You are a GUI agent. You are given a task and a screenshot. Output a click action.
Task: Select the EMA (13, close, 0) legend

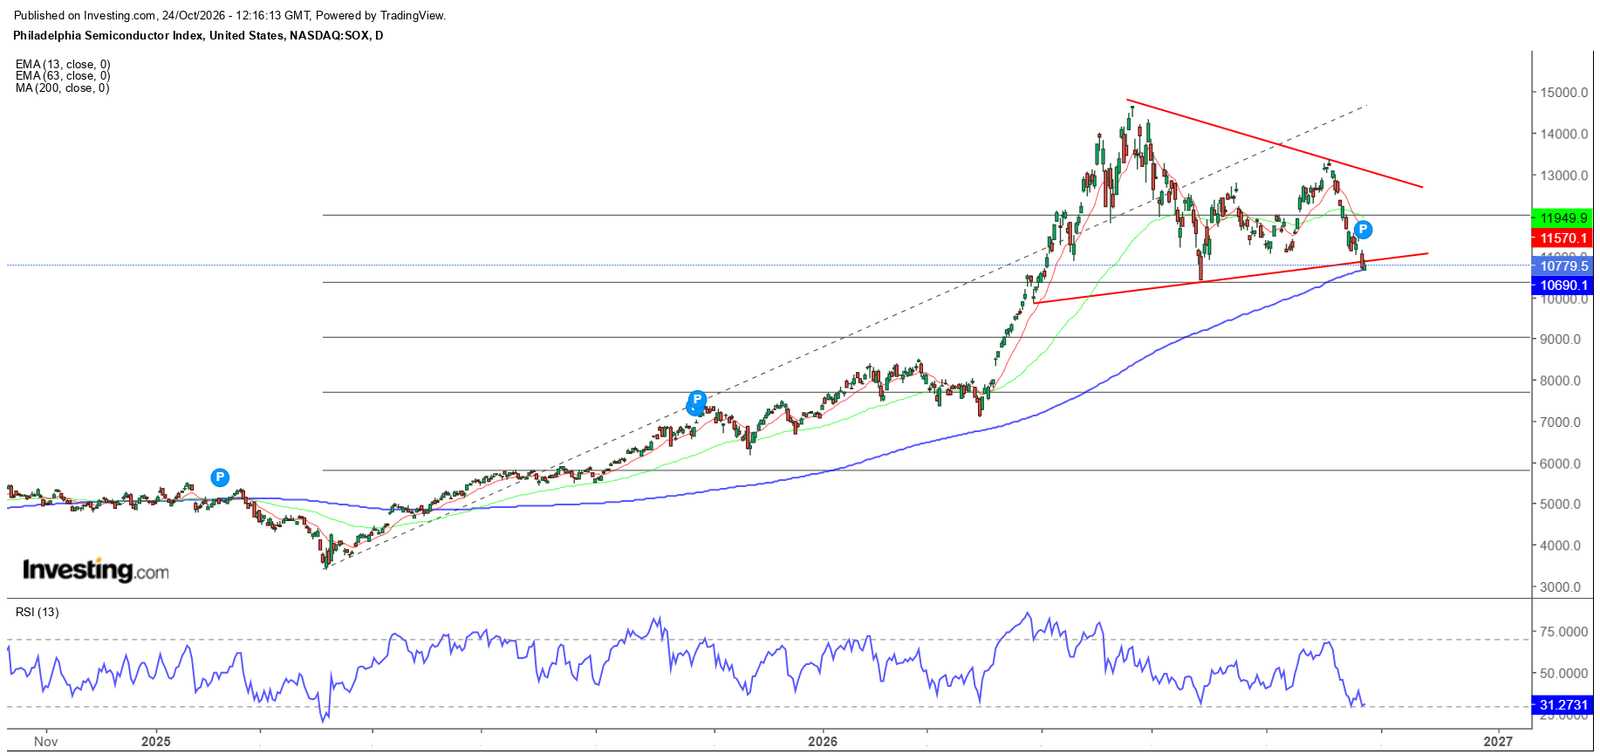(63, 64)
